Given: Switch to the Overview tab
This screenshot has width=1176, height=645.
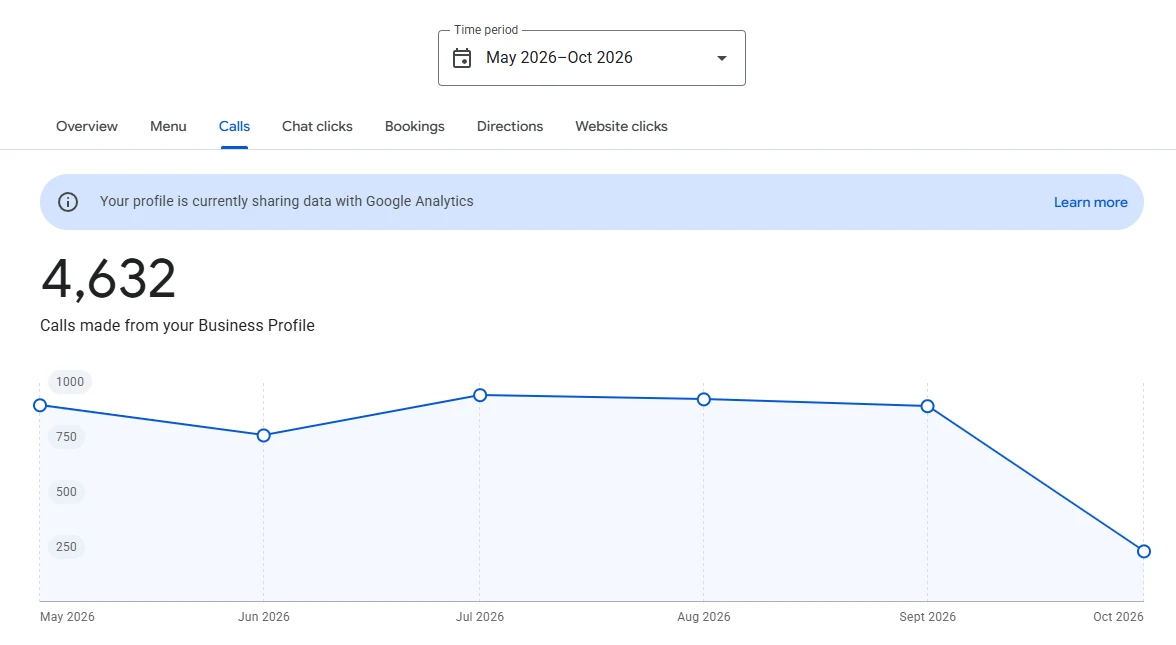Looking at the screenshot, I should point(87,127).
